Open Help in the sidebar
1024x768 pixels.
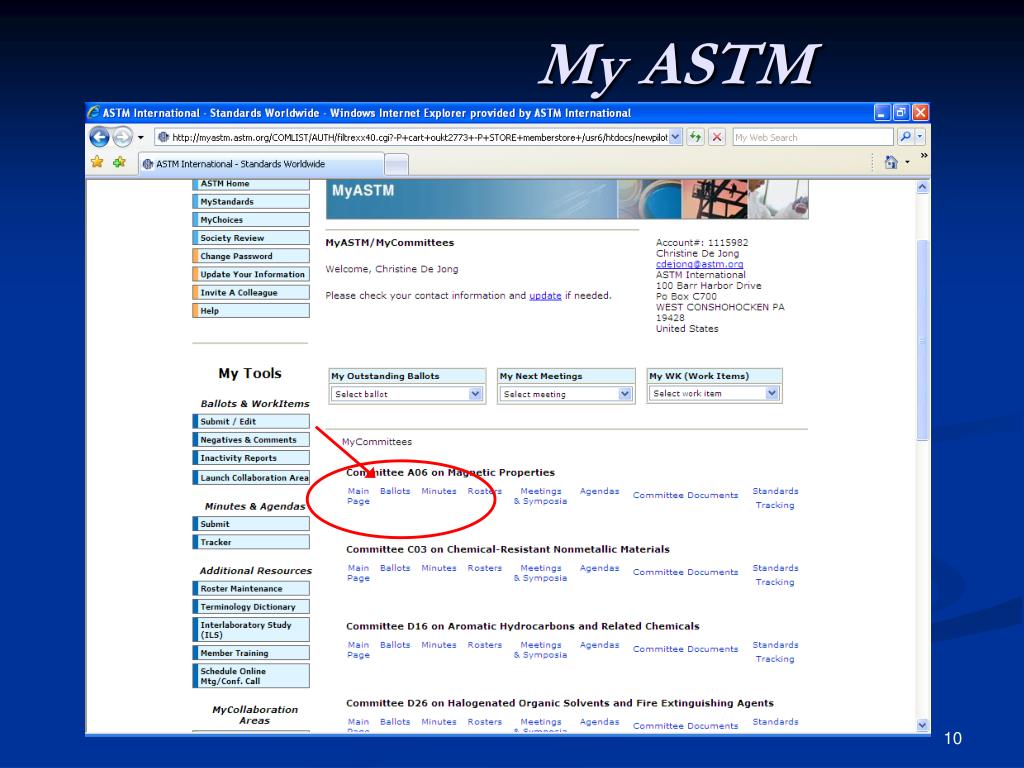coord(251,312)
